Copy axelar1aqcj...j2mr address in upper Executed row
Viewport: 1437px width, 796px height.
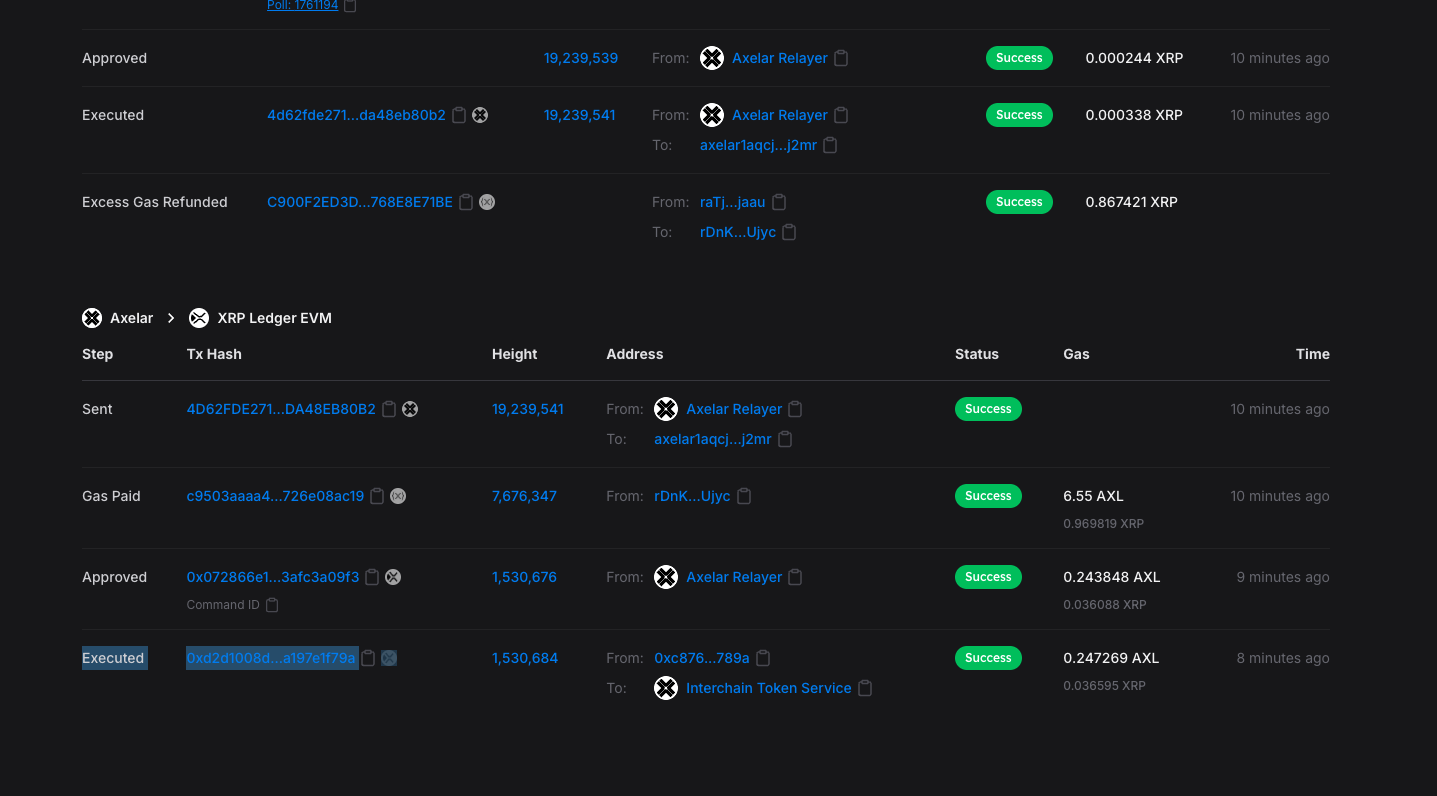coord(830,145)
